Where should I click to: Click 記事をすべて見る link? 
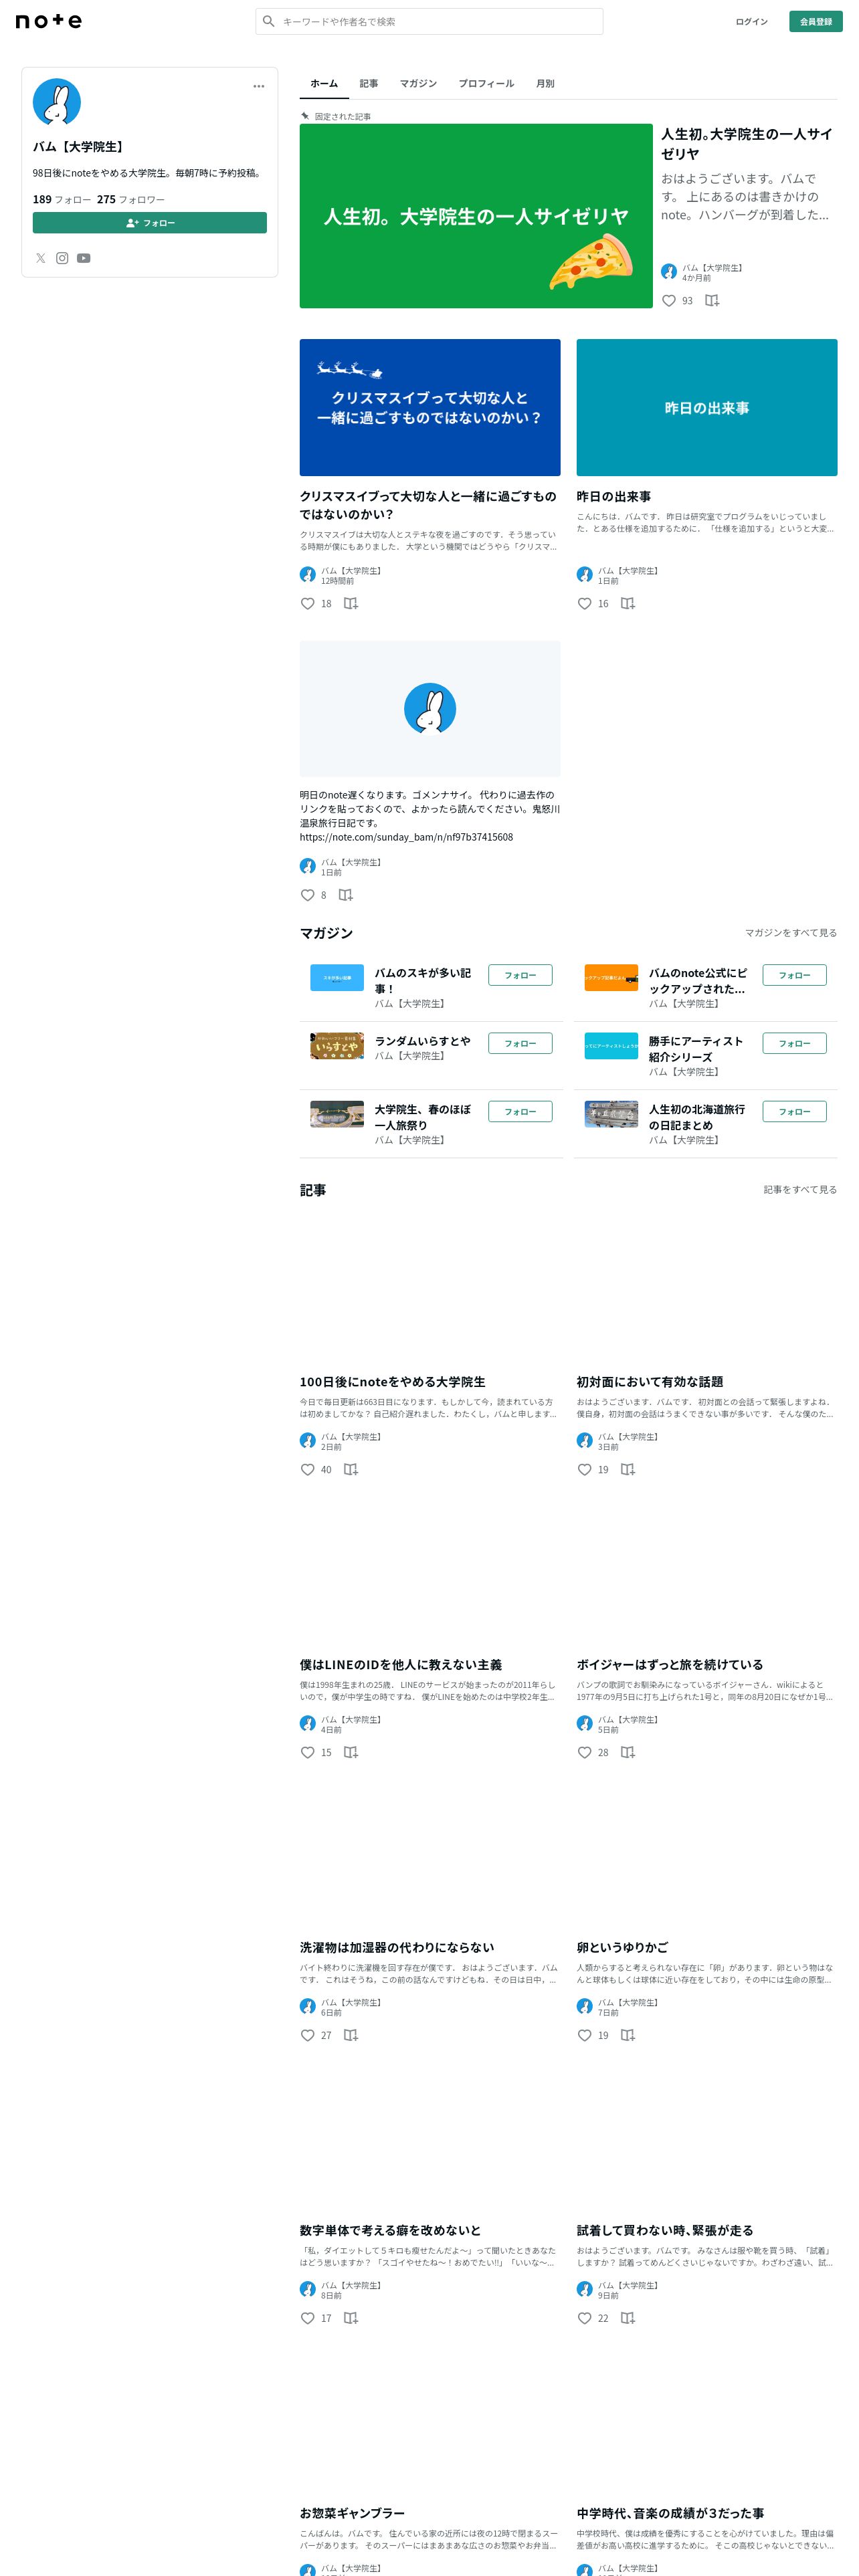801,1189
